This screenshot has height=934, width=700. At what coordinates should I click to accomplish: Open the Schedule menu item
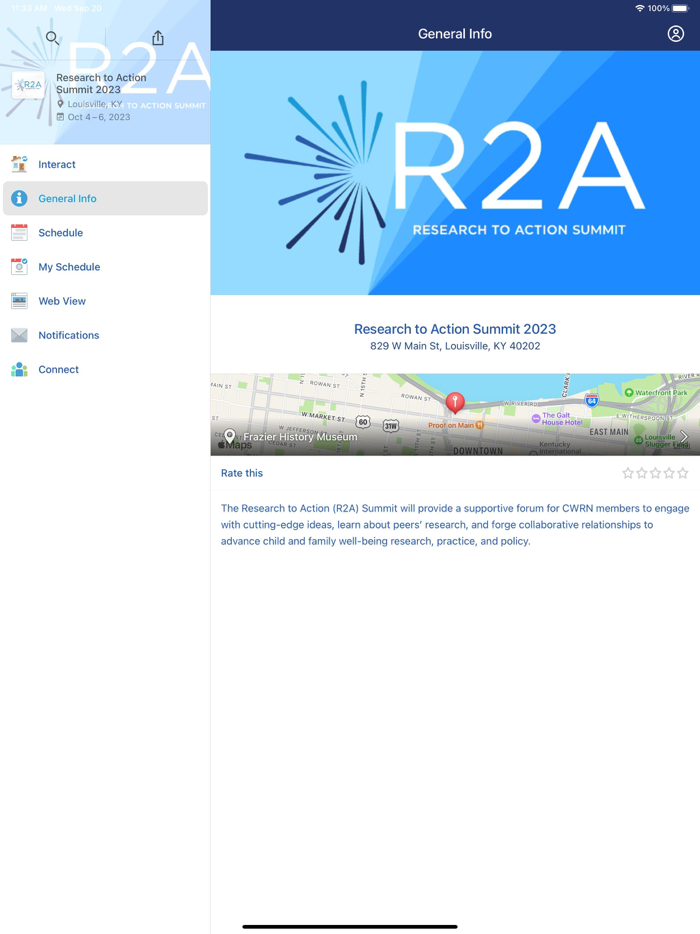coord(105,233)
